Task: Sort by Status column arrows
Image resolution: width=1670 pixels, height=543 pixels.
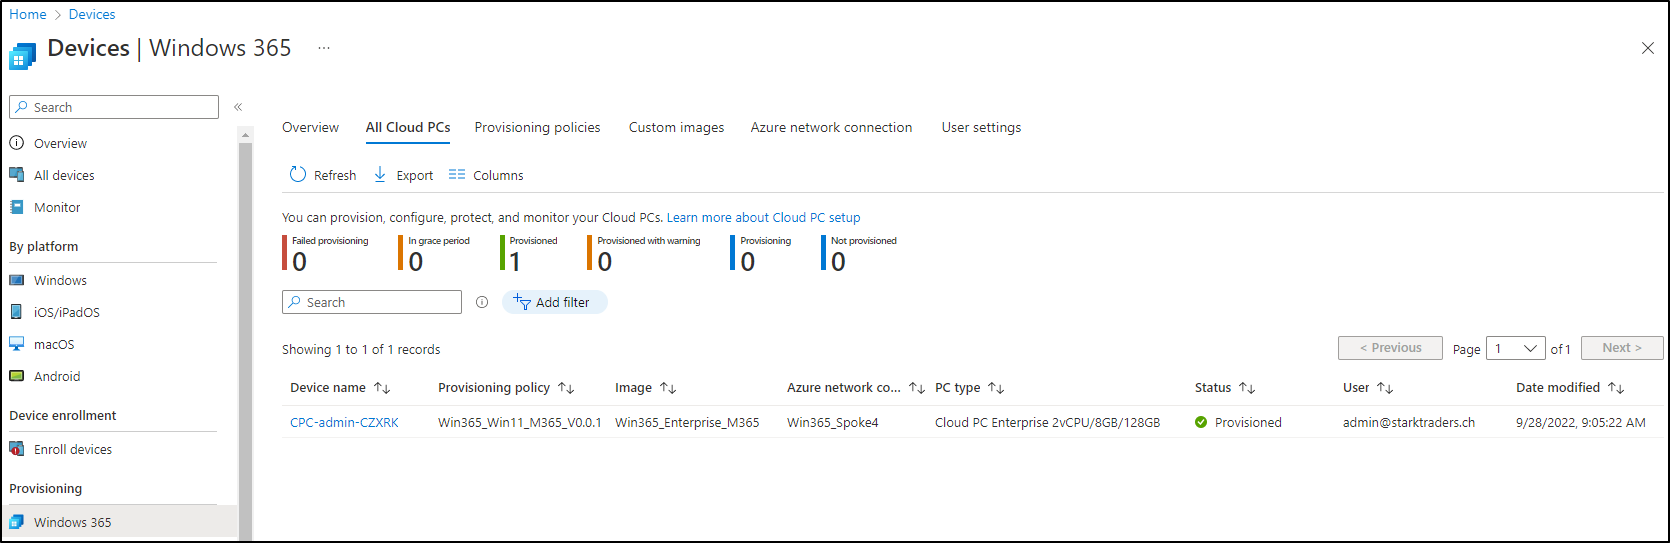Action: tap(1247, 388)
